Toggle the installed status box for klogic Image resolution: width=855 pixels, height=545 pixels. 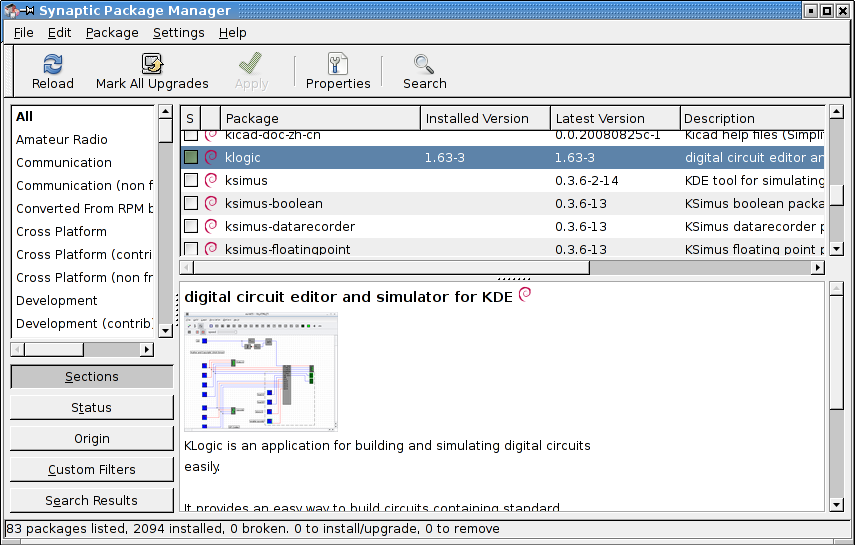[x=191, y=157]
